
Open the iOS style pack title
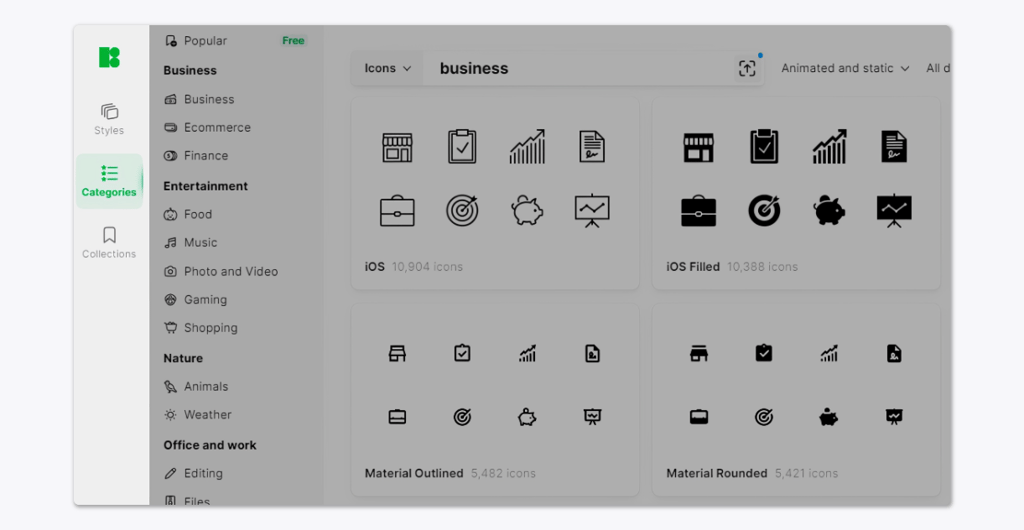pyautogui.click(x=375, y=266)
